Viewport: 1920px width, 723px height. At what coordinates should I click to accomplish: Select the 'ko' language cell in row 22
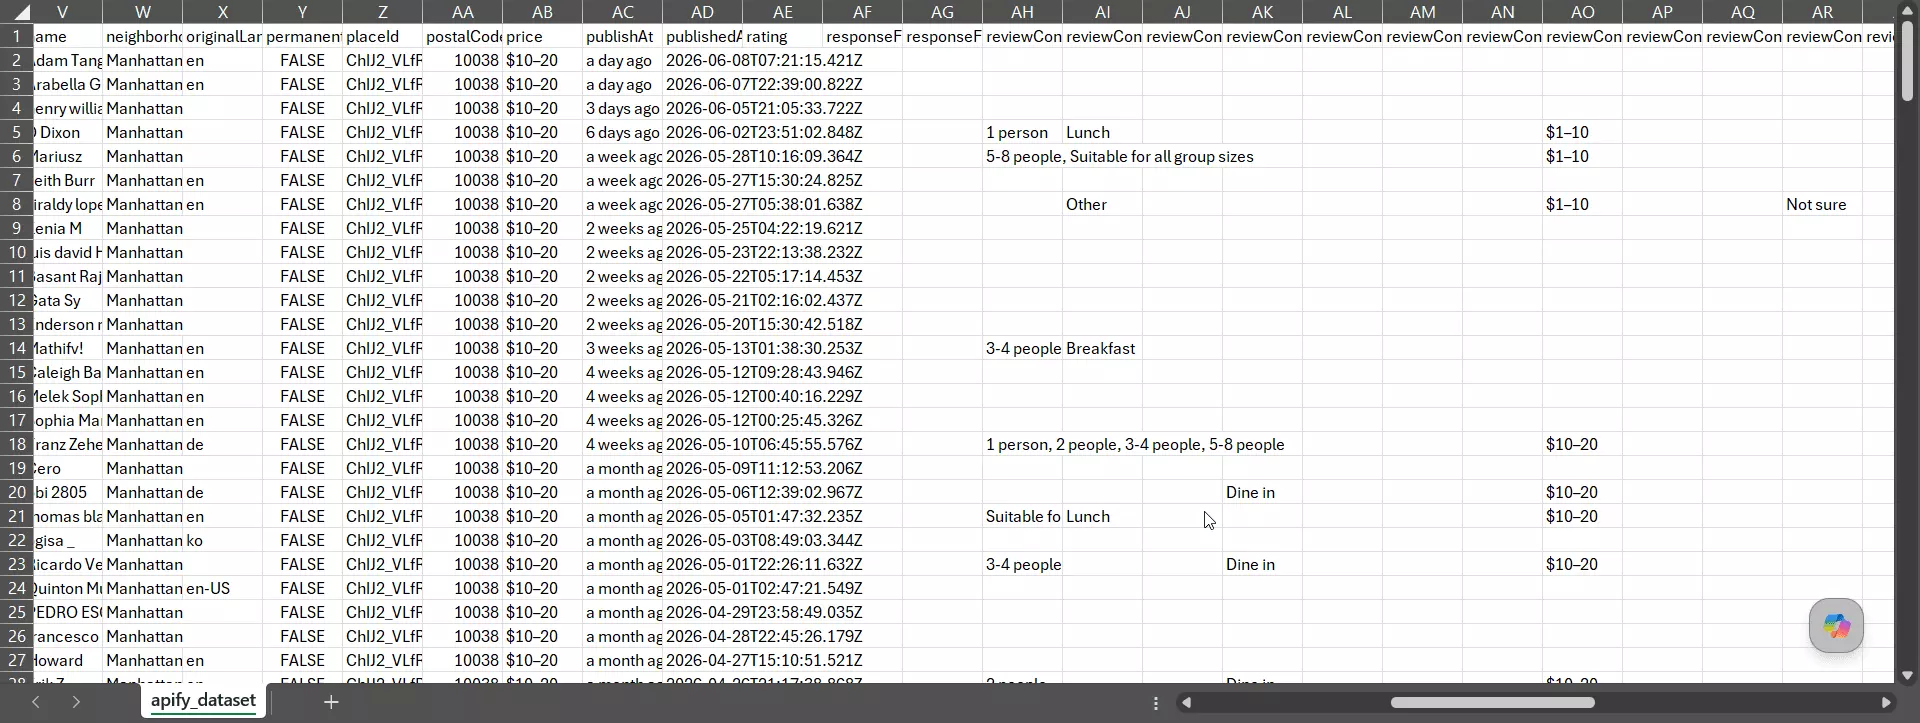(x=223, y=540)
